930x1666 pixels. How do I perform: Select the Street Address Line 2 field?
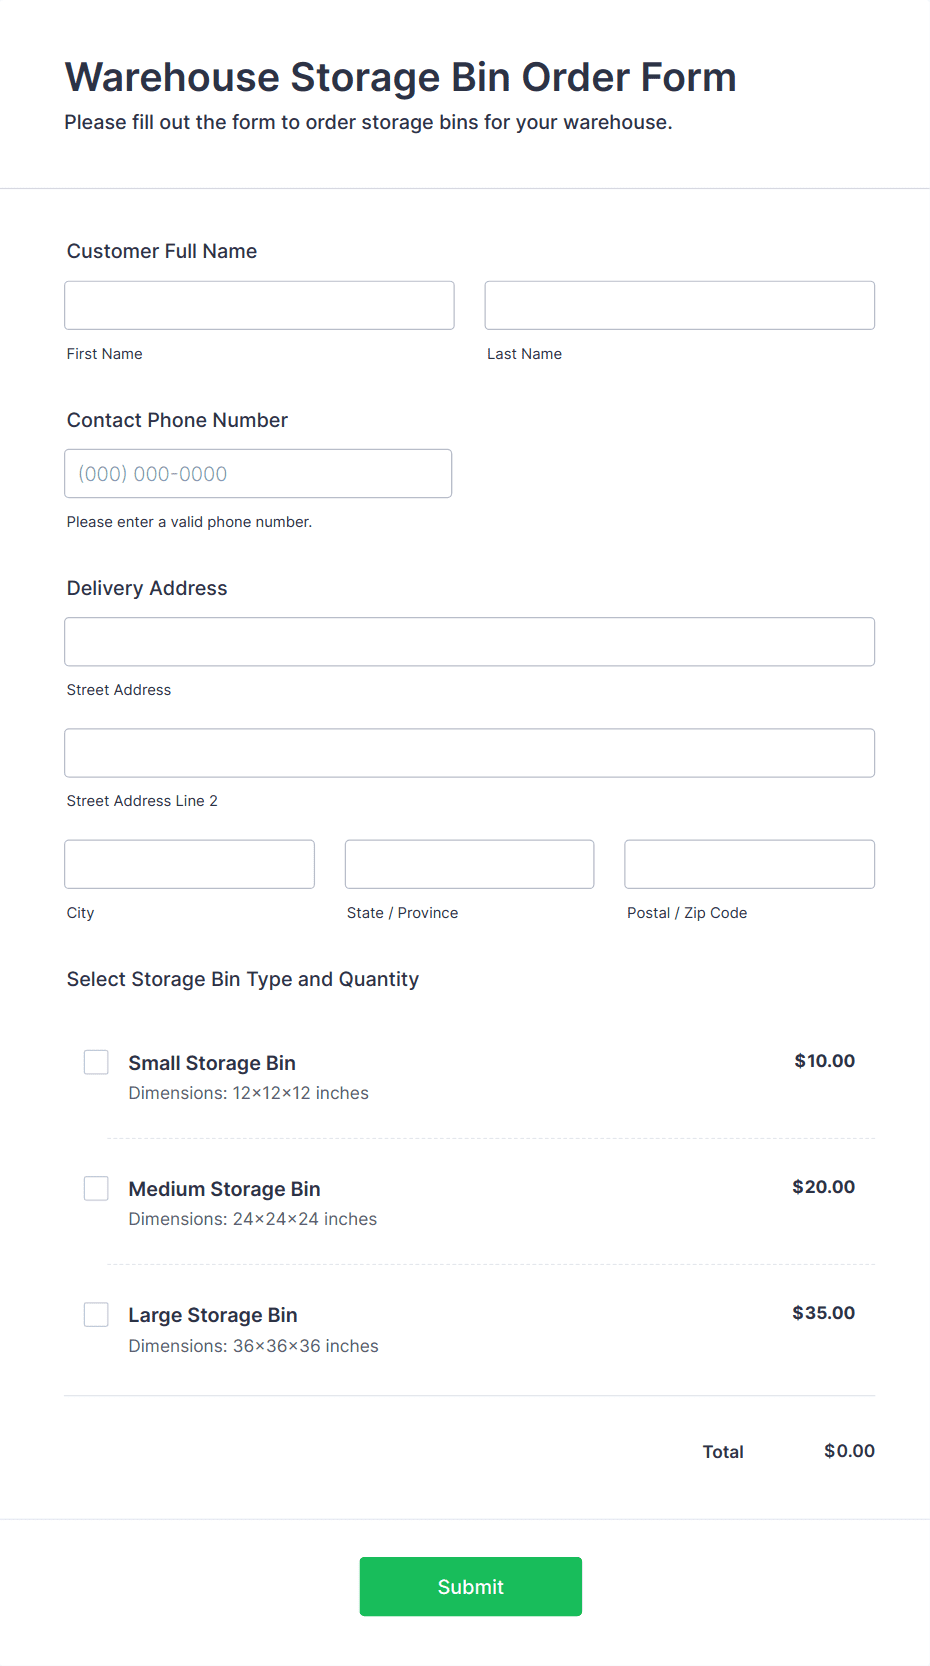point(469,753)
